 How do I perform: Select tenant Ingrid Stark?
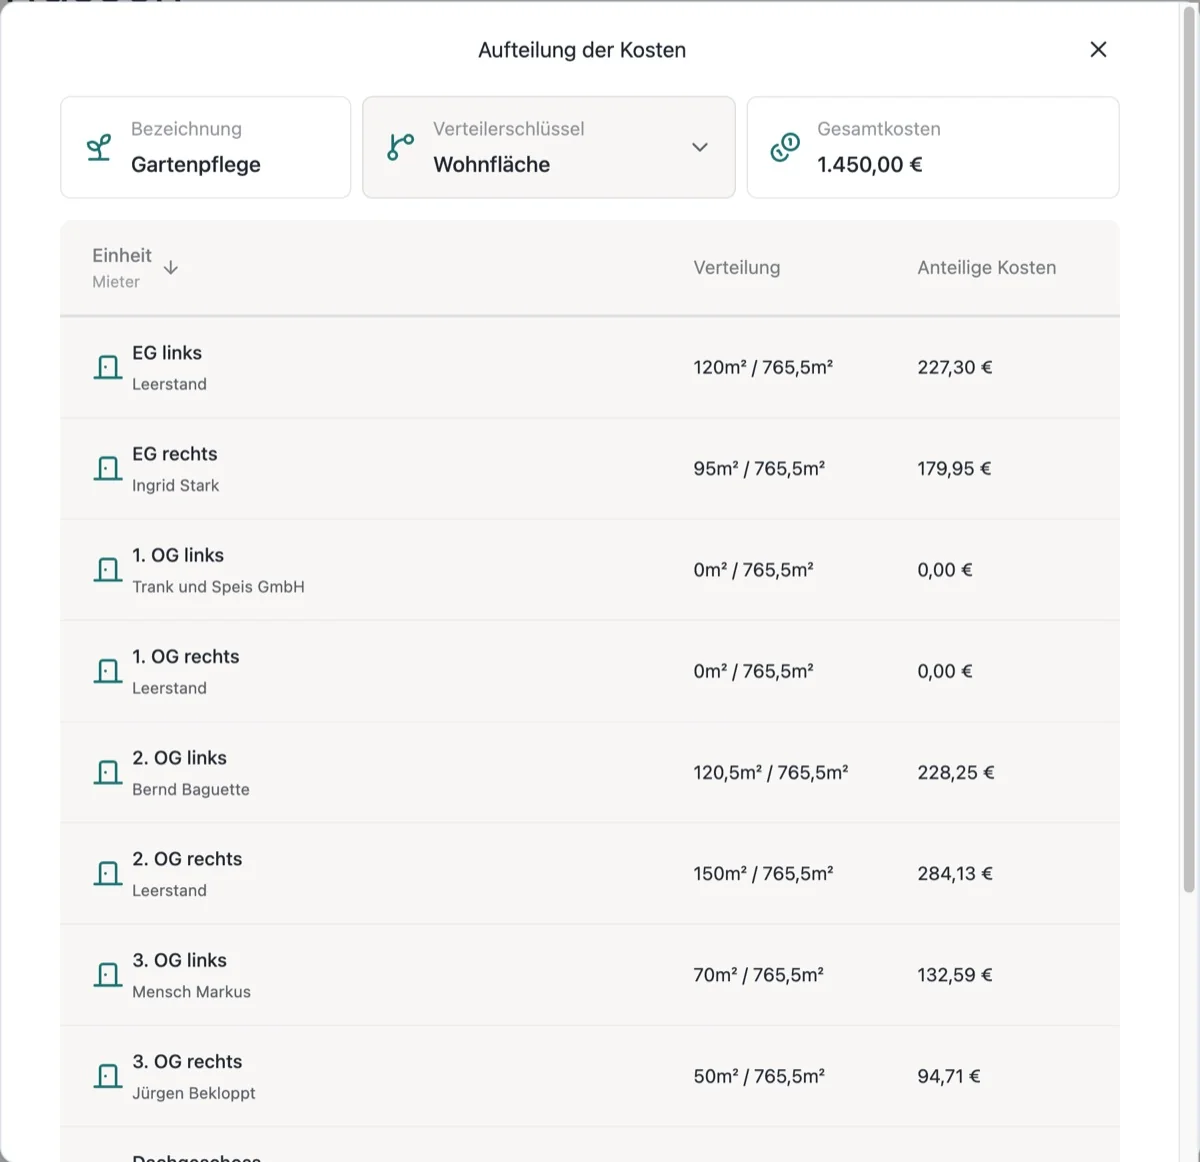pyautogui.click(x=176, y=485)
